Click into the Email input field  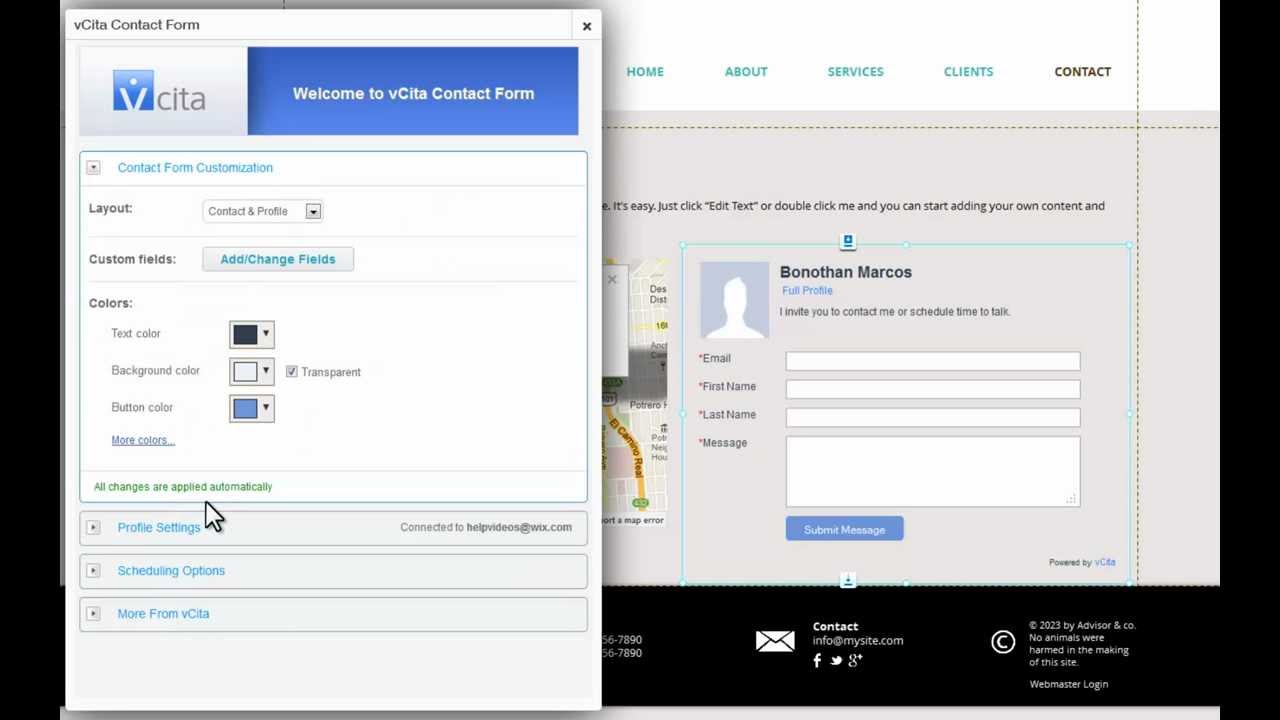pos(933,361)
